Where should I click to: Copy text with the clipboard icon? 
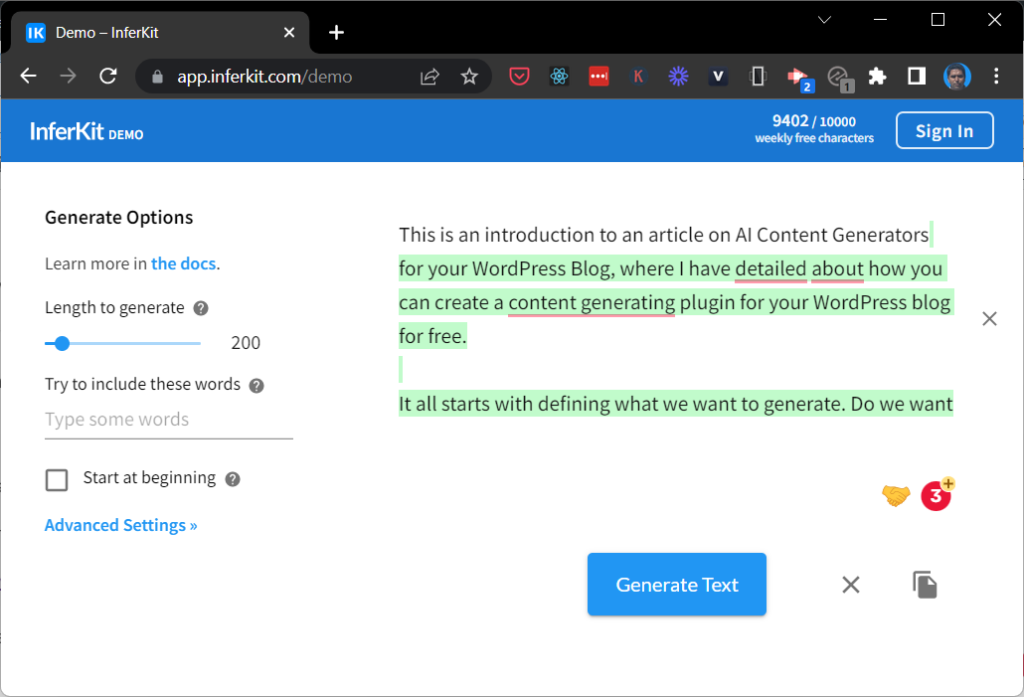click(x=925, y=585)
